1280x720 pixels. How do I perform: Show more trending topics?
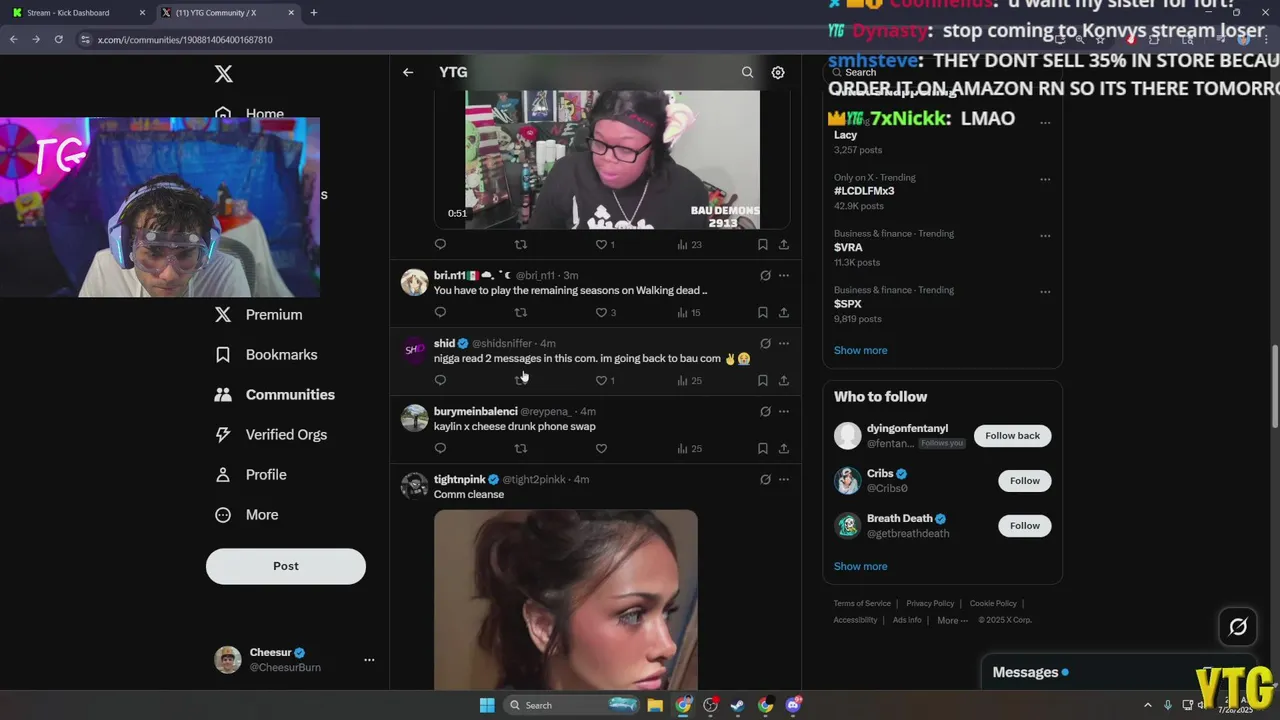[861, 350]
